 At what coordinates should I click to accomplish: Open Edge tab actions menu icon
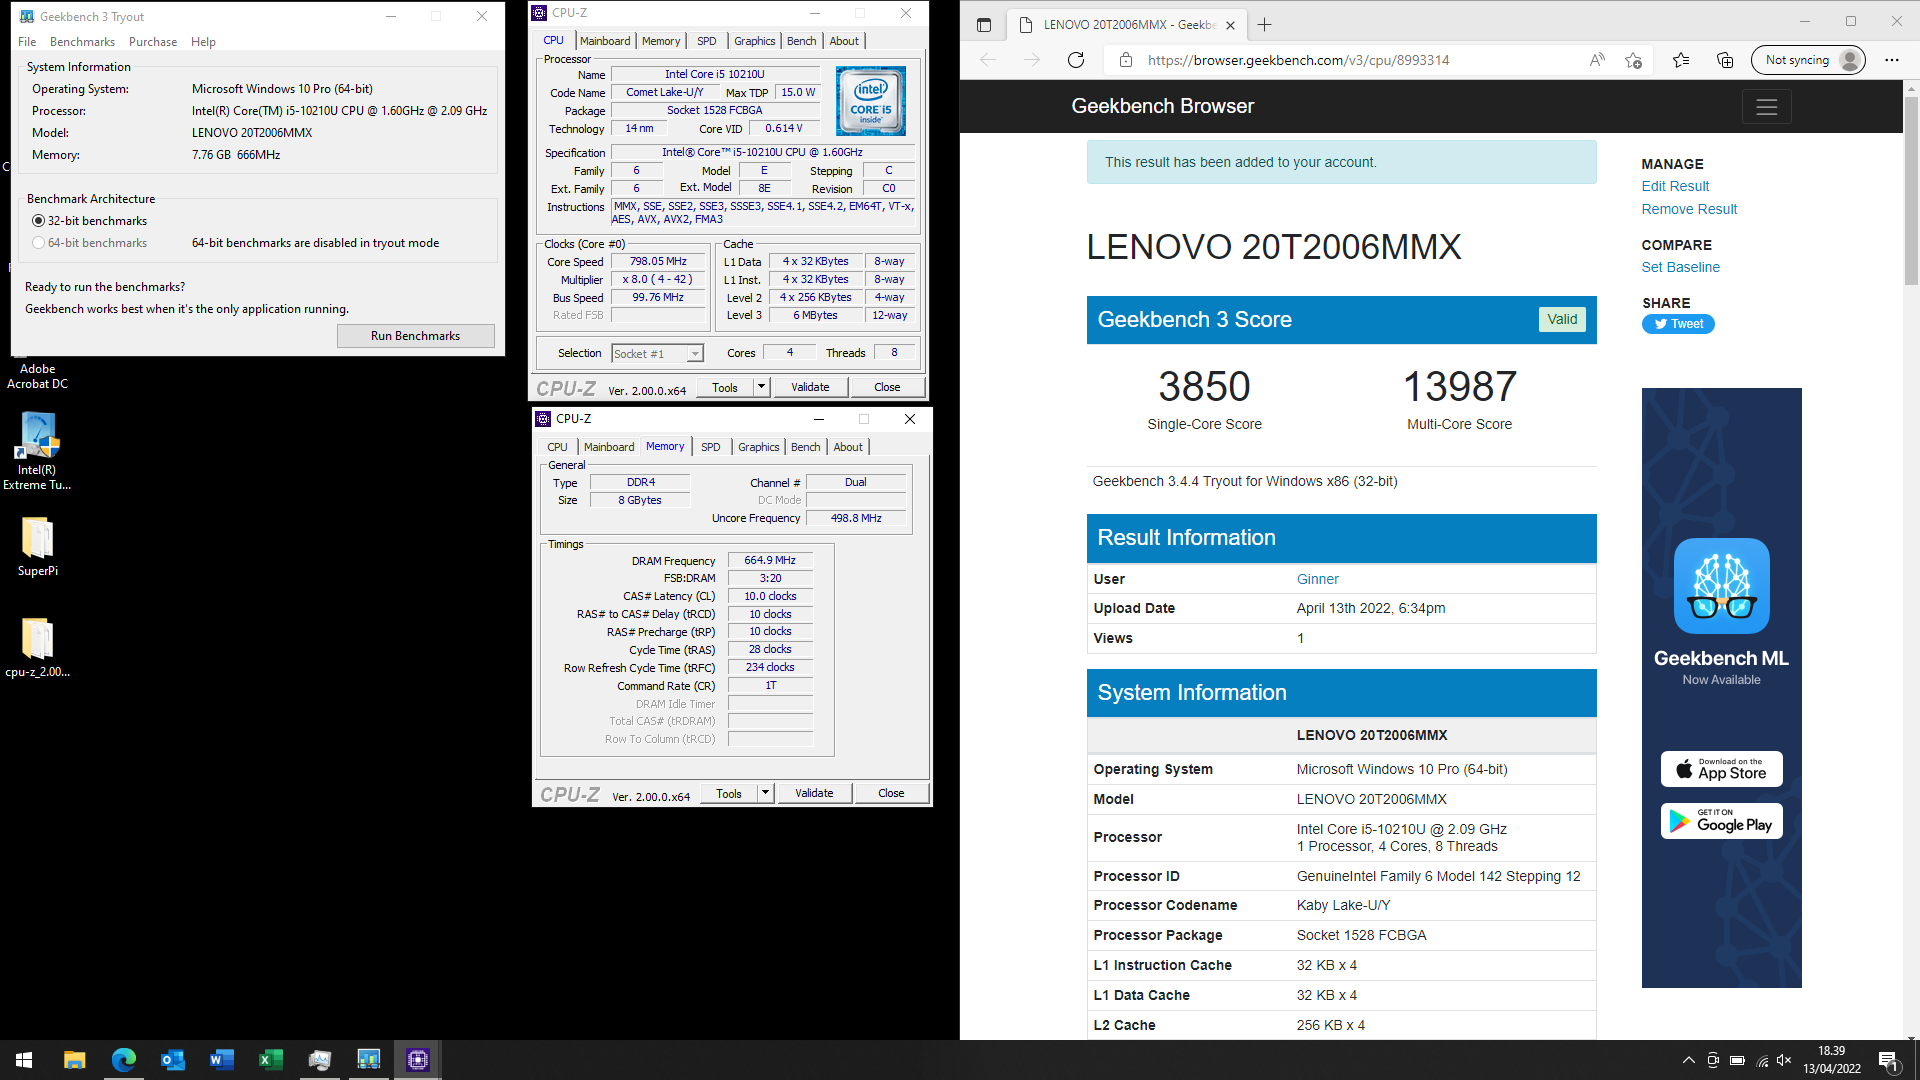[x=983, y=25]
